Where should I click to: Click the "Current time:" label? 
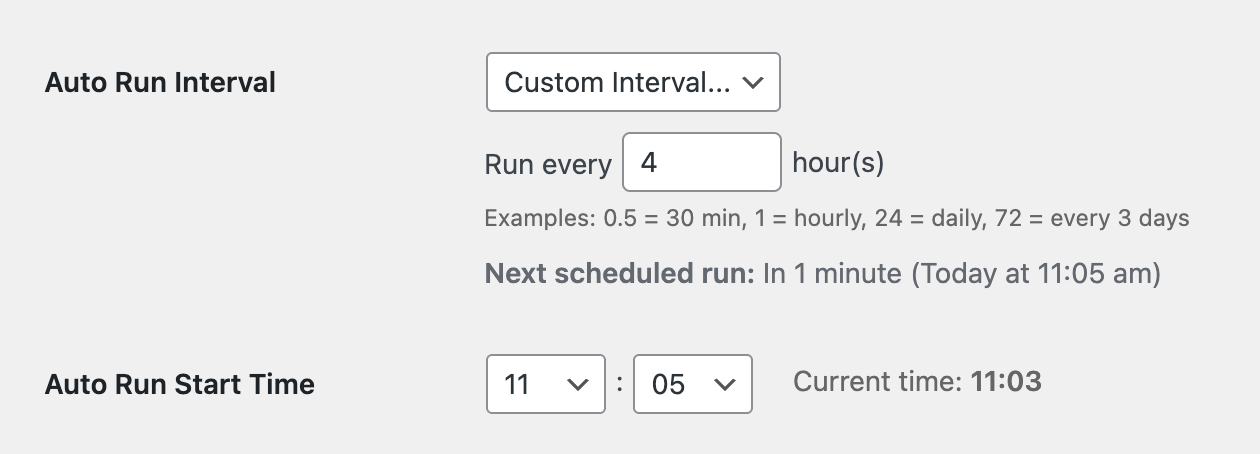877,382
